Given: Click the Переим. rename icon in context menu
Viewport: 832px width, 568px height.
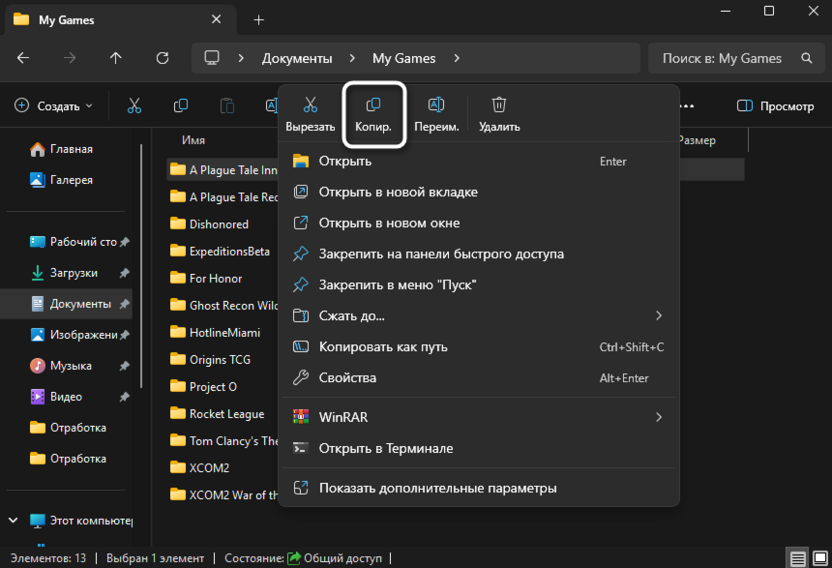Looking at the screenshot, I should click(436, 105).
